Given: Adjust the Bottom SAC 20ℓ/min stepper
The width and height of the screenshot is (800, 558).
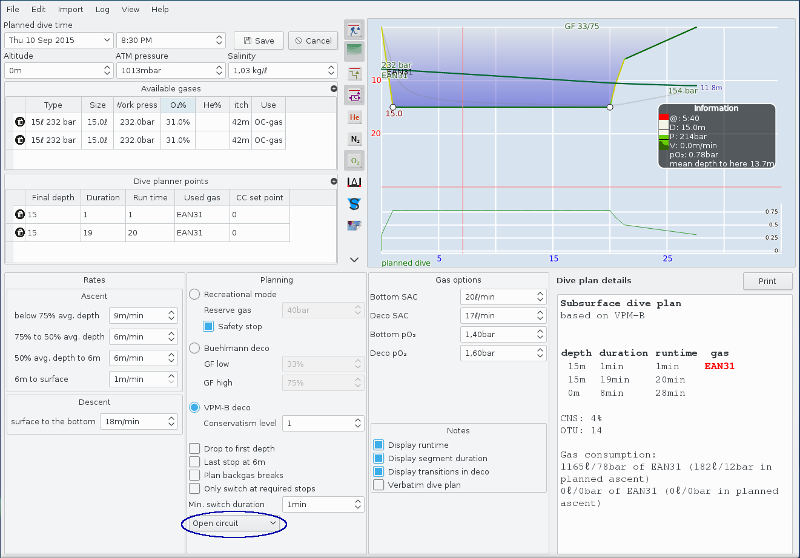Looking at the screenshot, I should coord(540,296).
